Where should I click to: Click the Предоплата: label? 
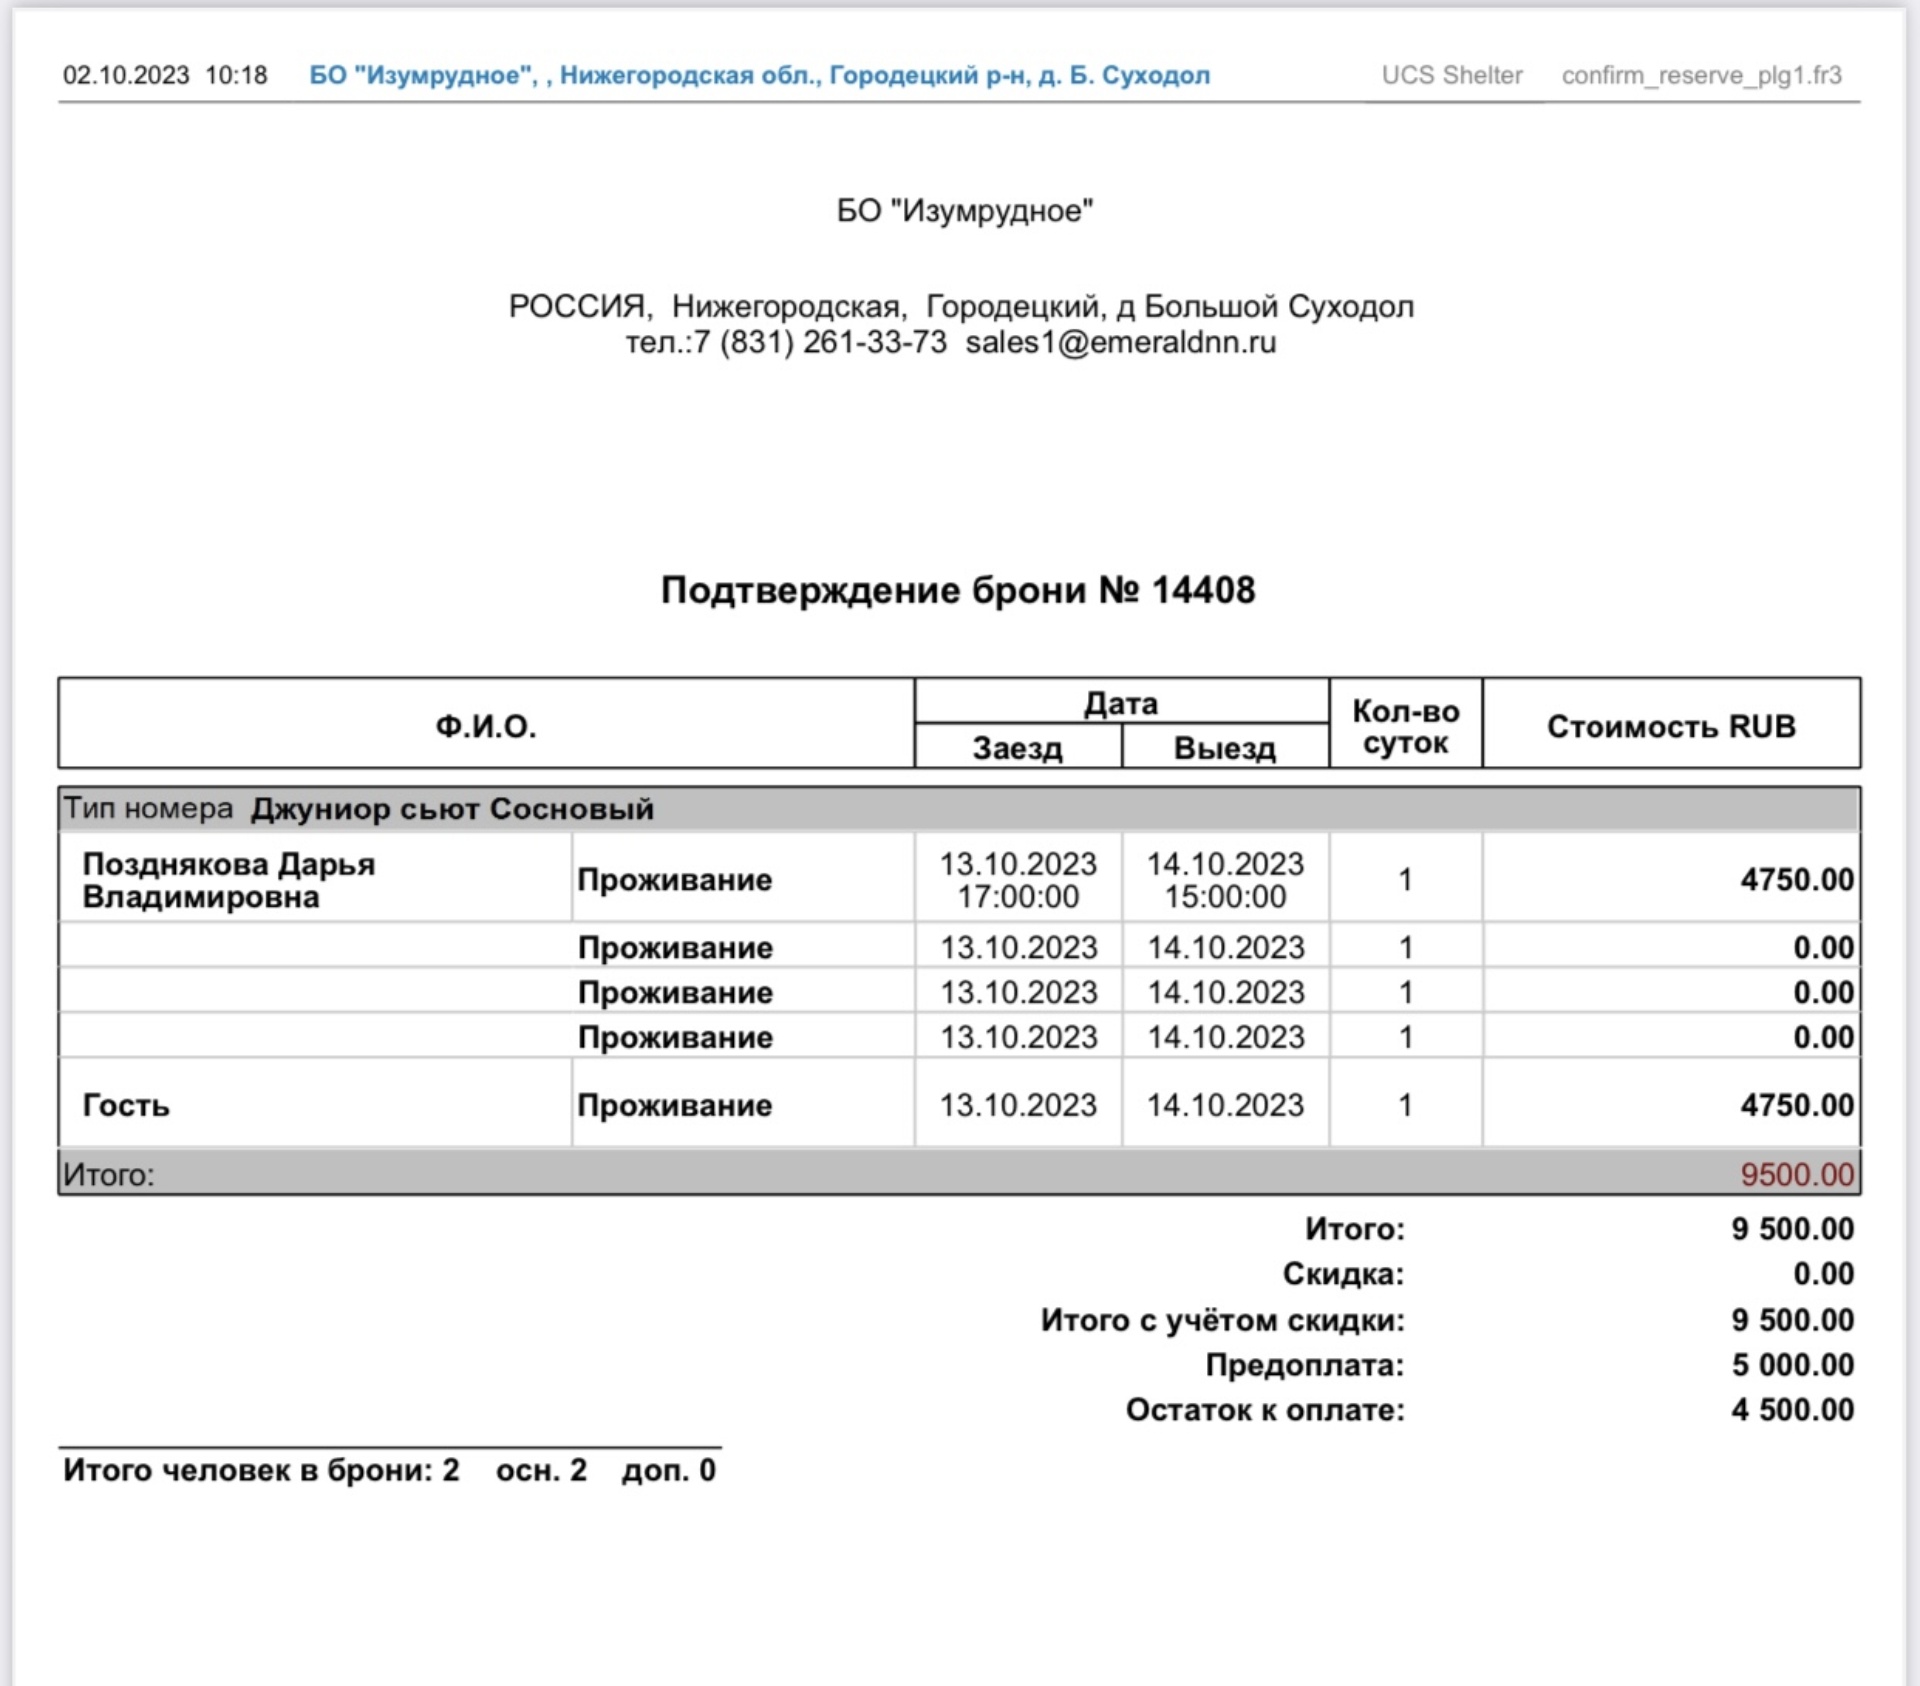tap(1304, 1365)
